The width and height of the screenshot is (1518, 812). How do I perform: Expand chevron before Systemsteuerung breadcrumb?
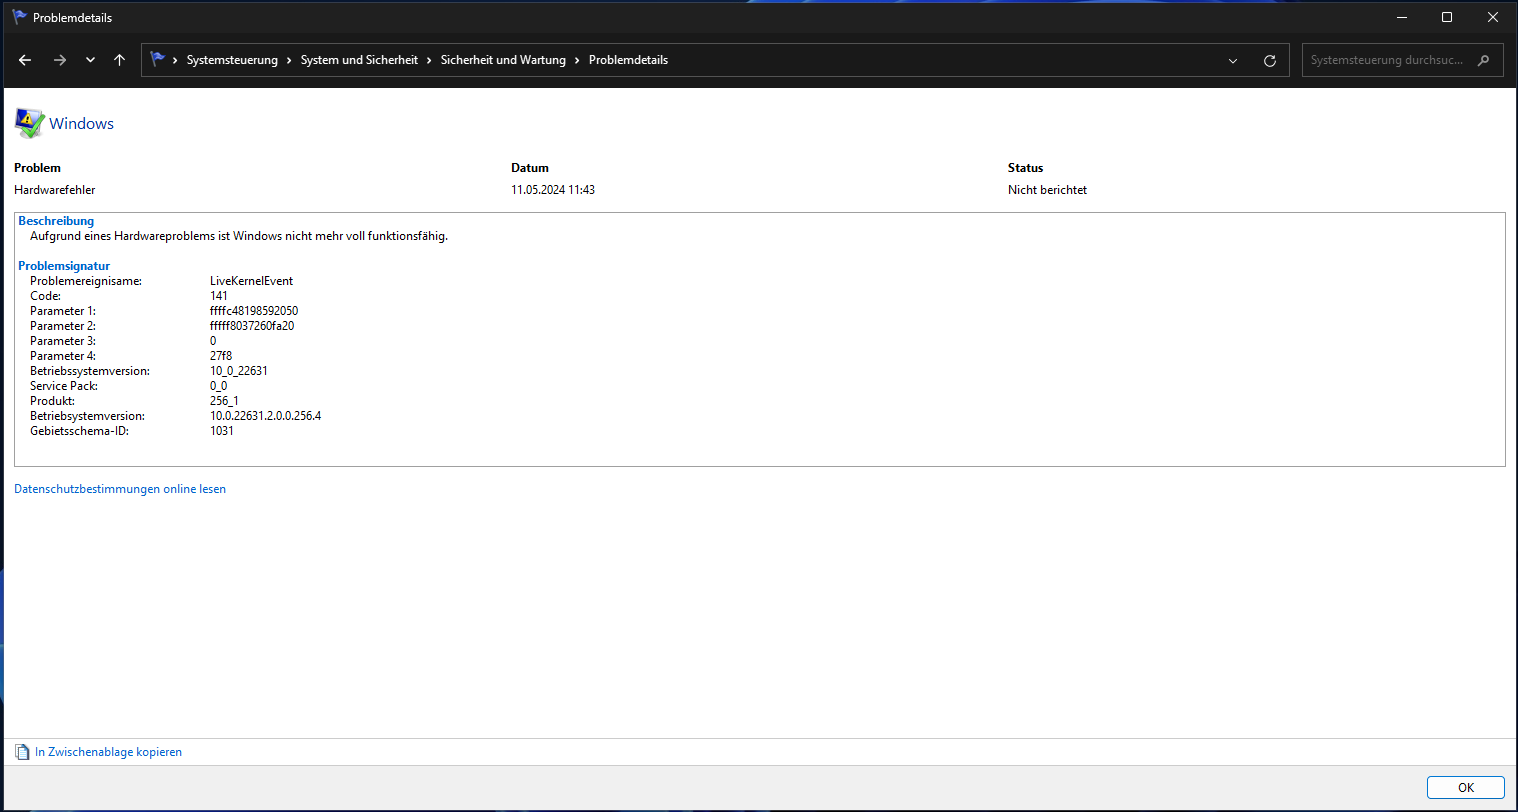(175, 60)
